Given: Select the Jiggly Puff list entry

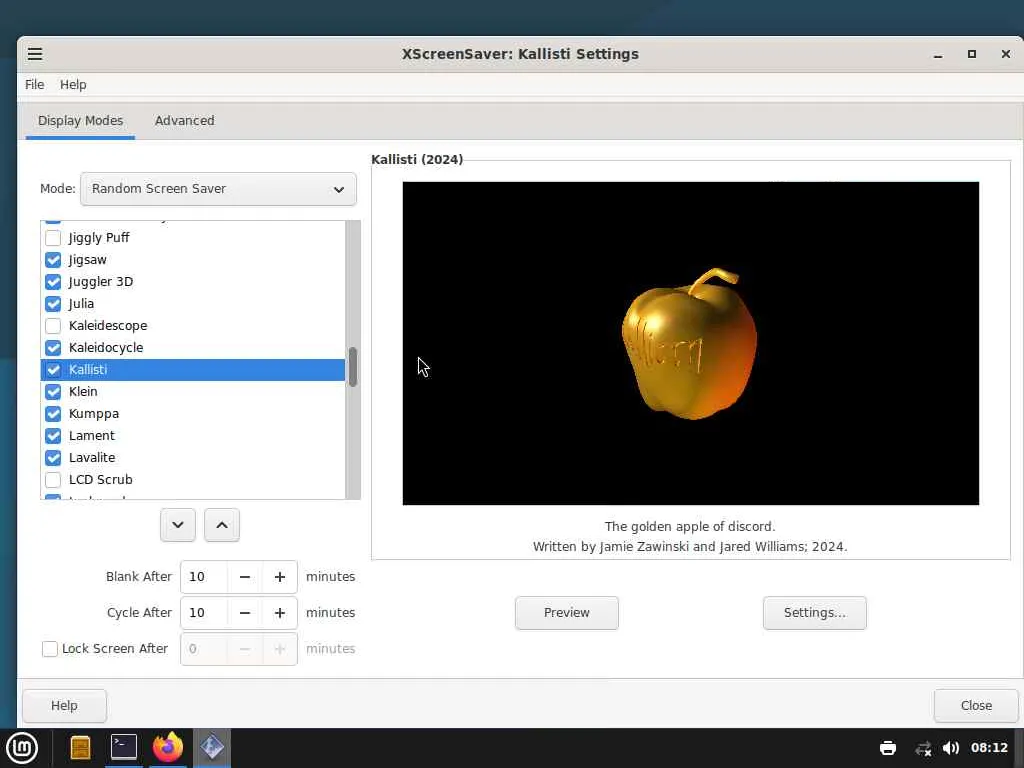Looking at the screenshot, I should coord(193,238).
